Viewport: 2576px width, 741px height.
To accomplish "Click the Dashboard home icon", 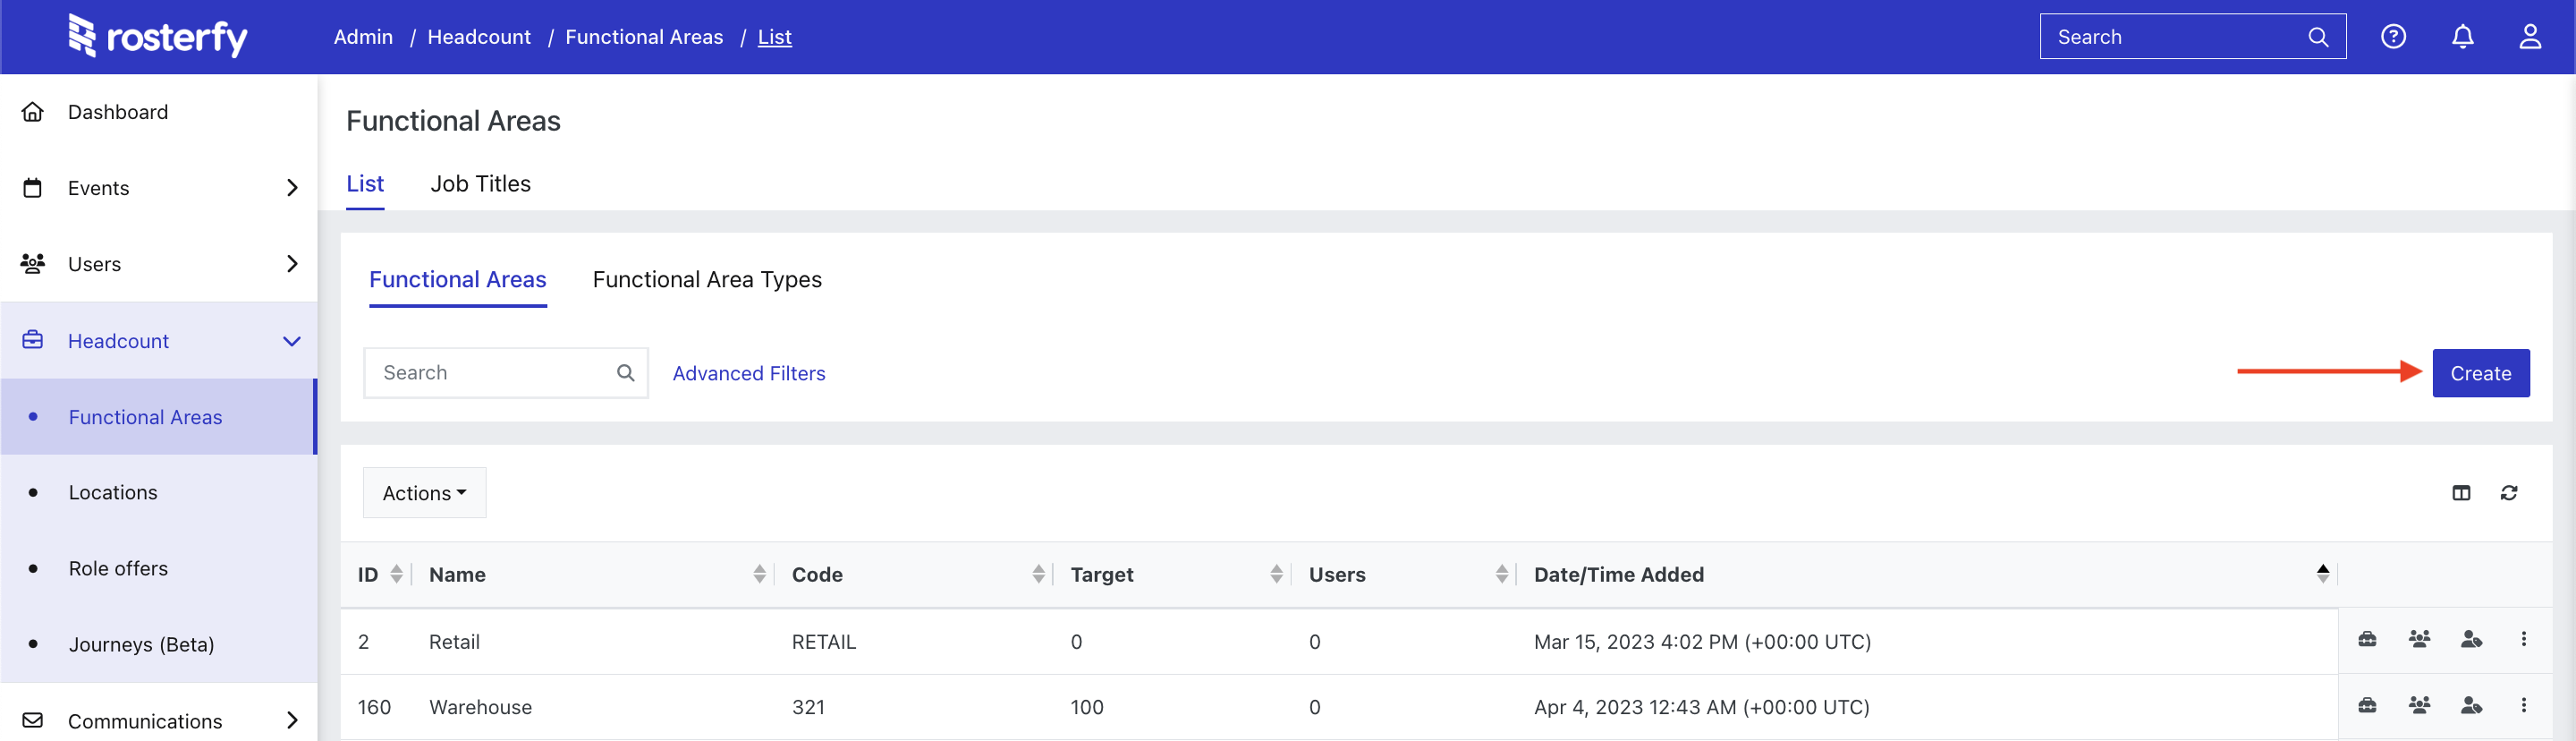I will click(33, 112).
